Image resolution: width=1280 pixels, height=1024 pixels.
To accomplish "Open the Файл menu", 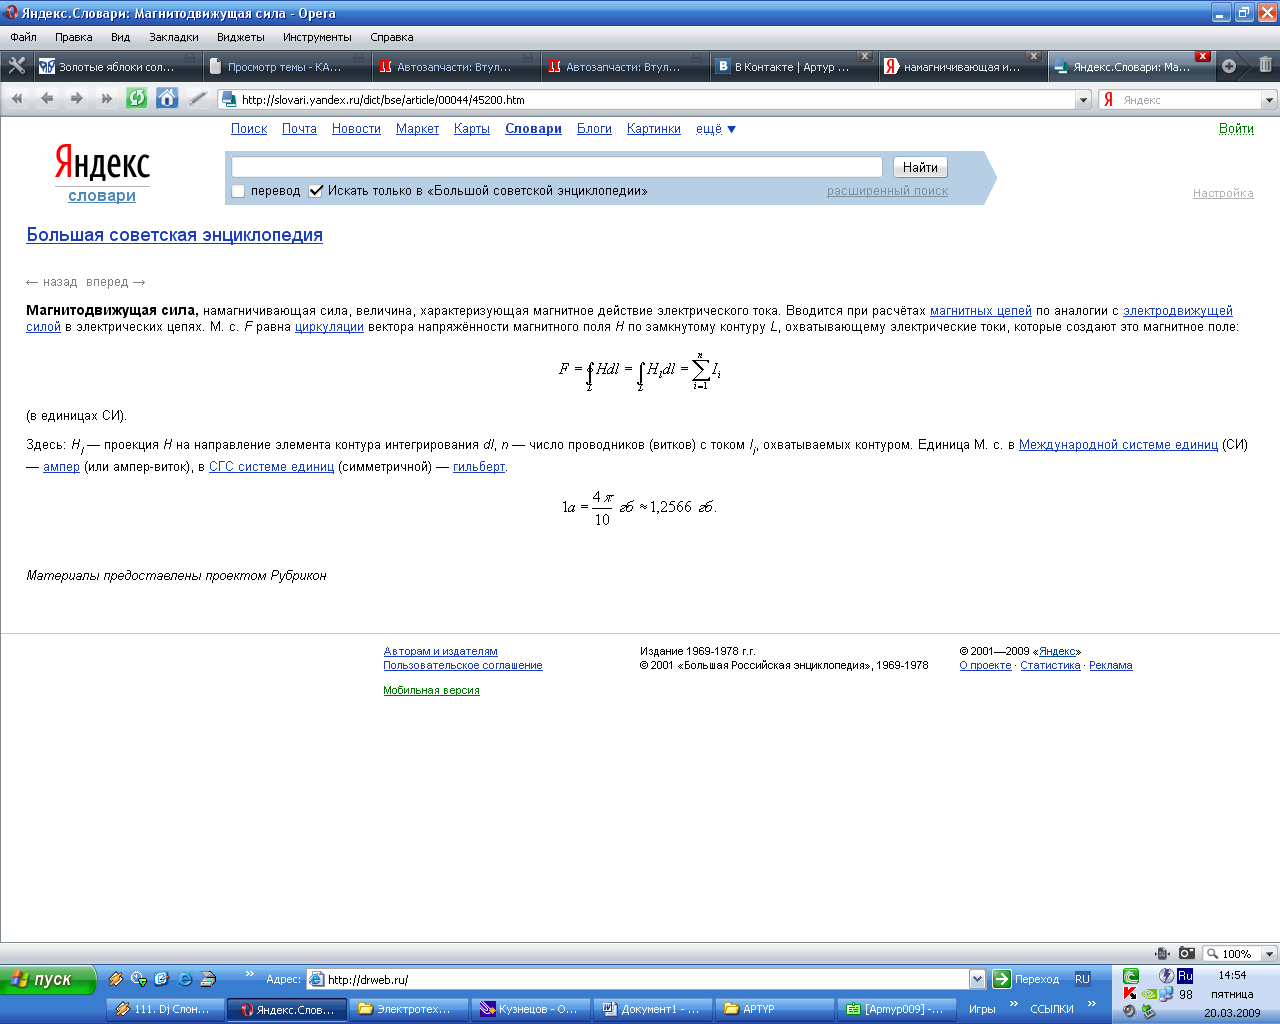I will [x=23, y=37].
